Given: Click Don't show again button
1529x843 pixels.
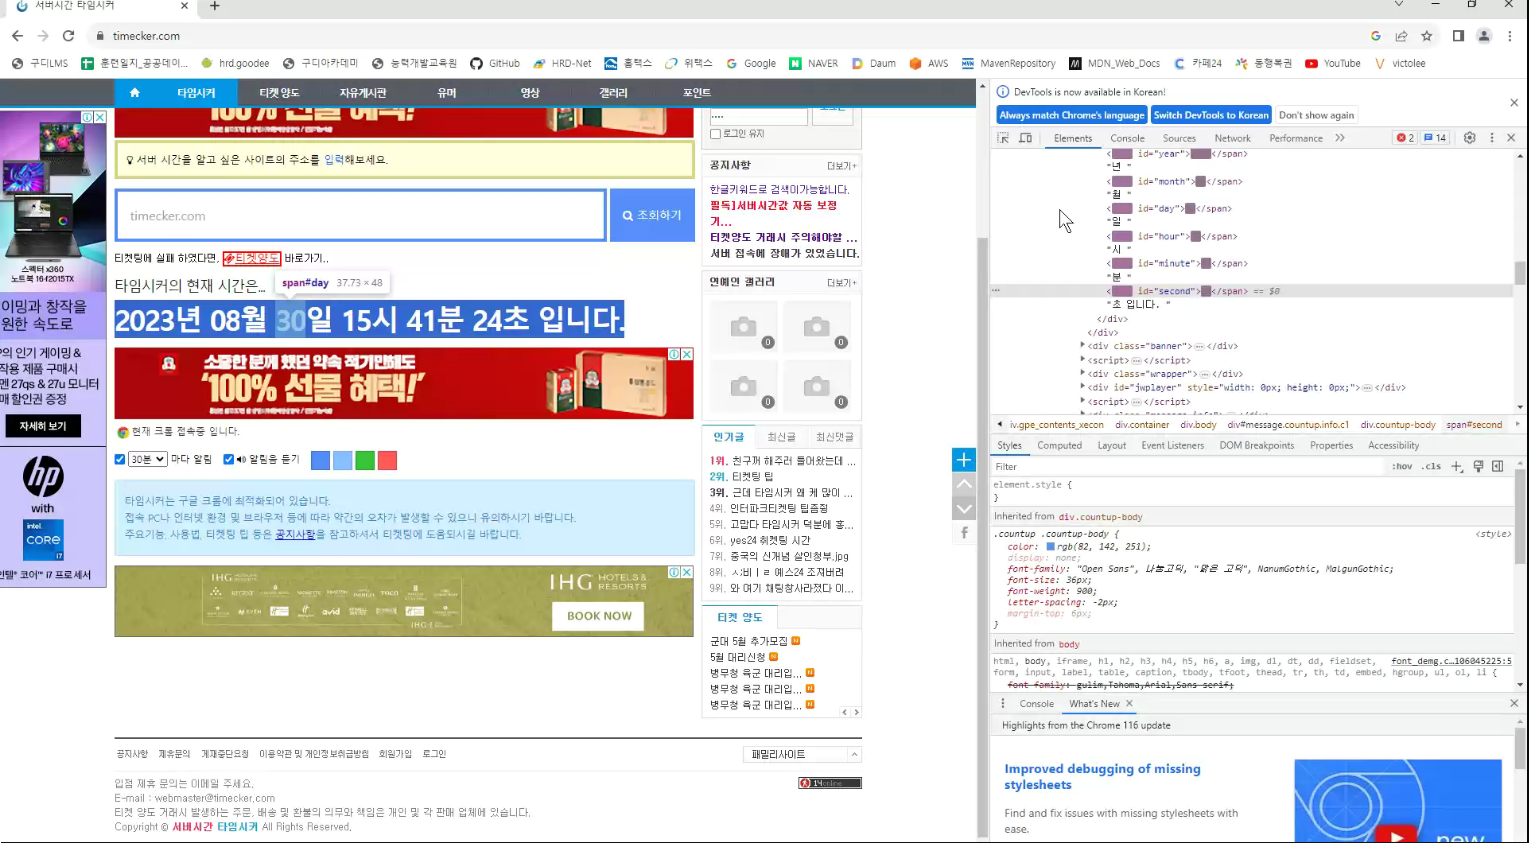Looking at the screenshot, I should pyautogui.click(x=1316, y=115).
